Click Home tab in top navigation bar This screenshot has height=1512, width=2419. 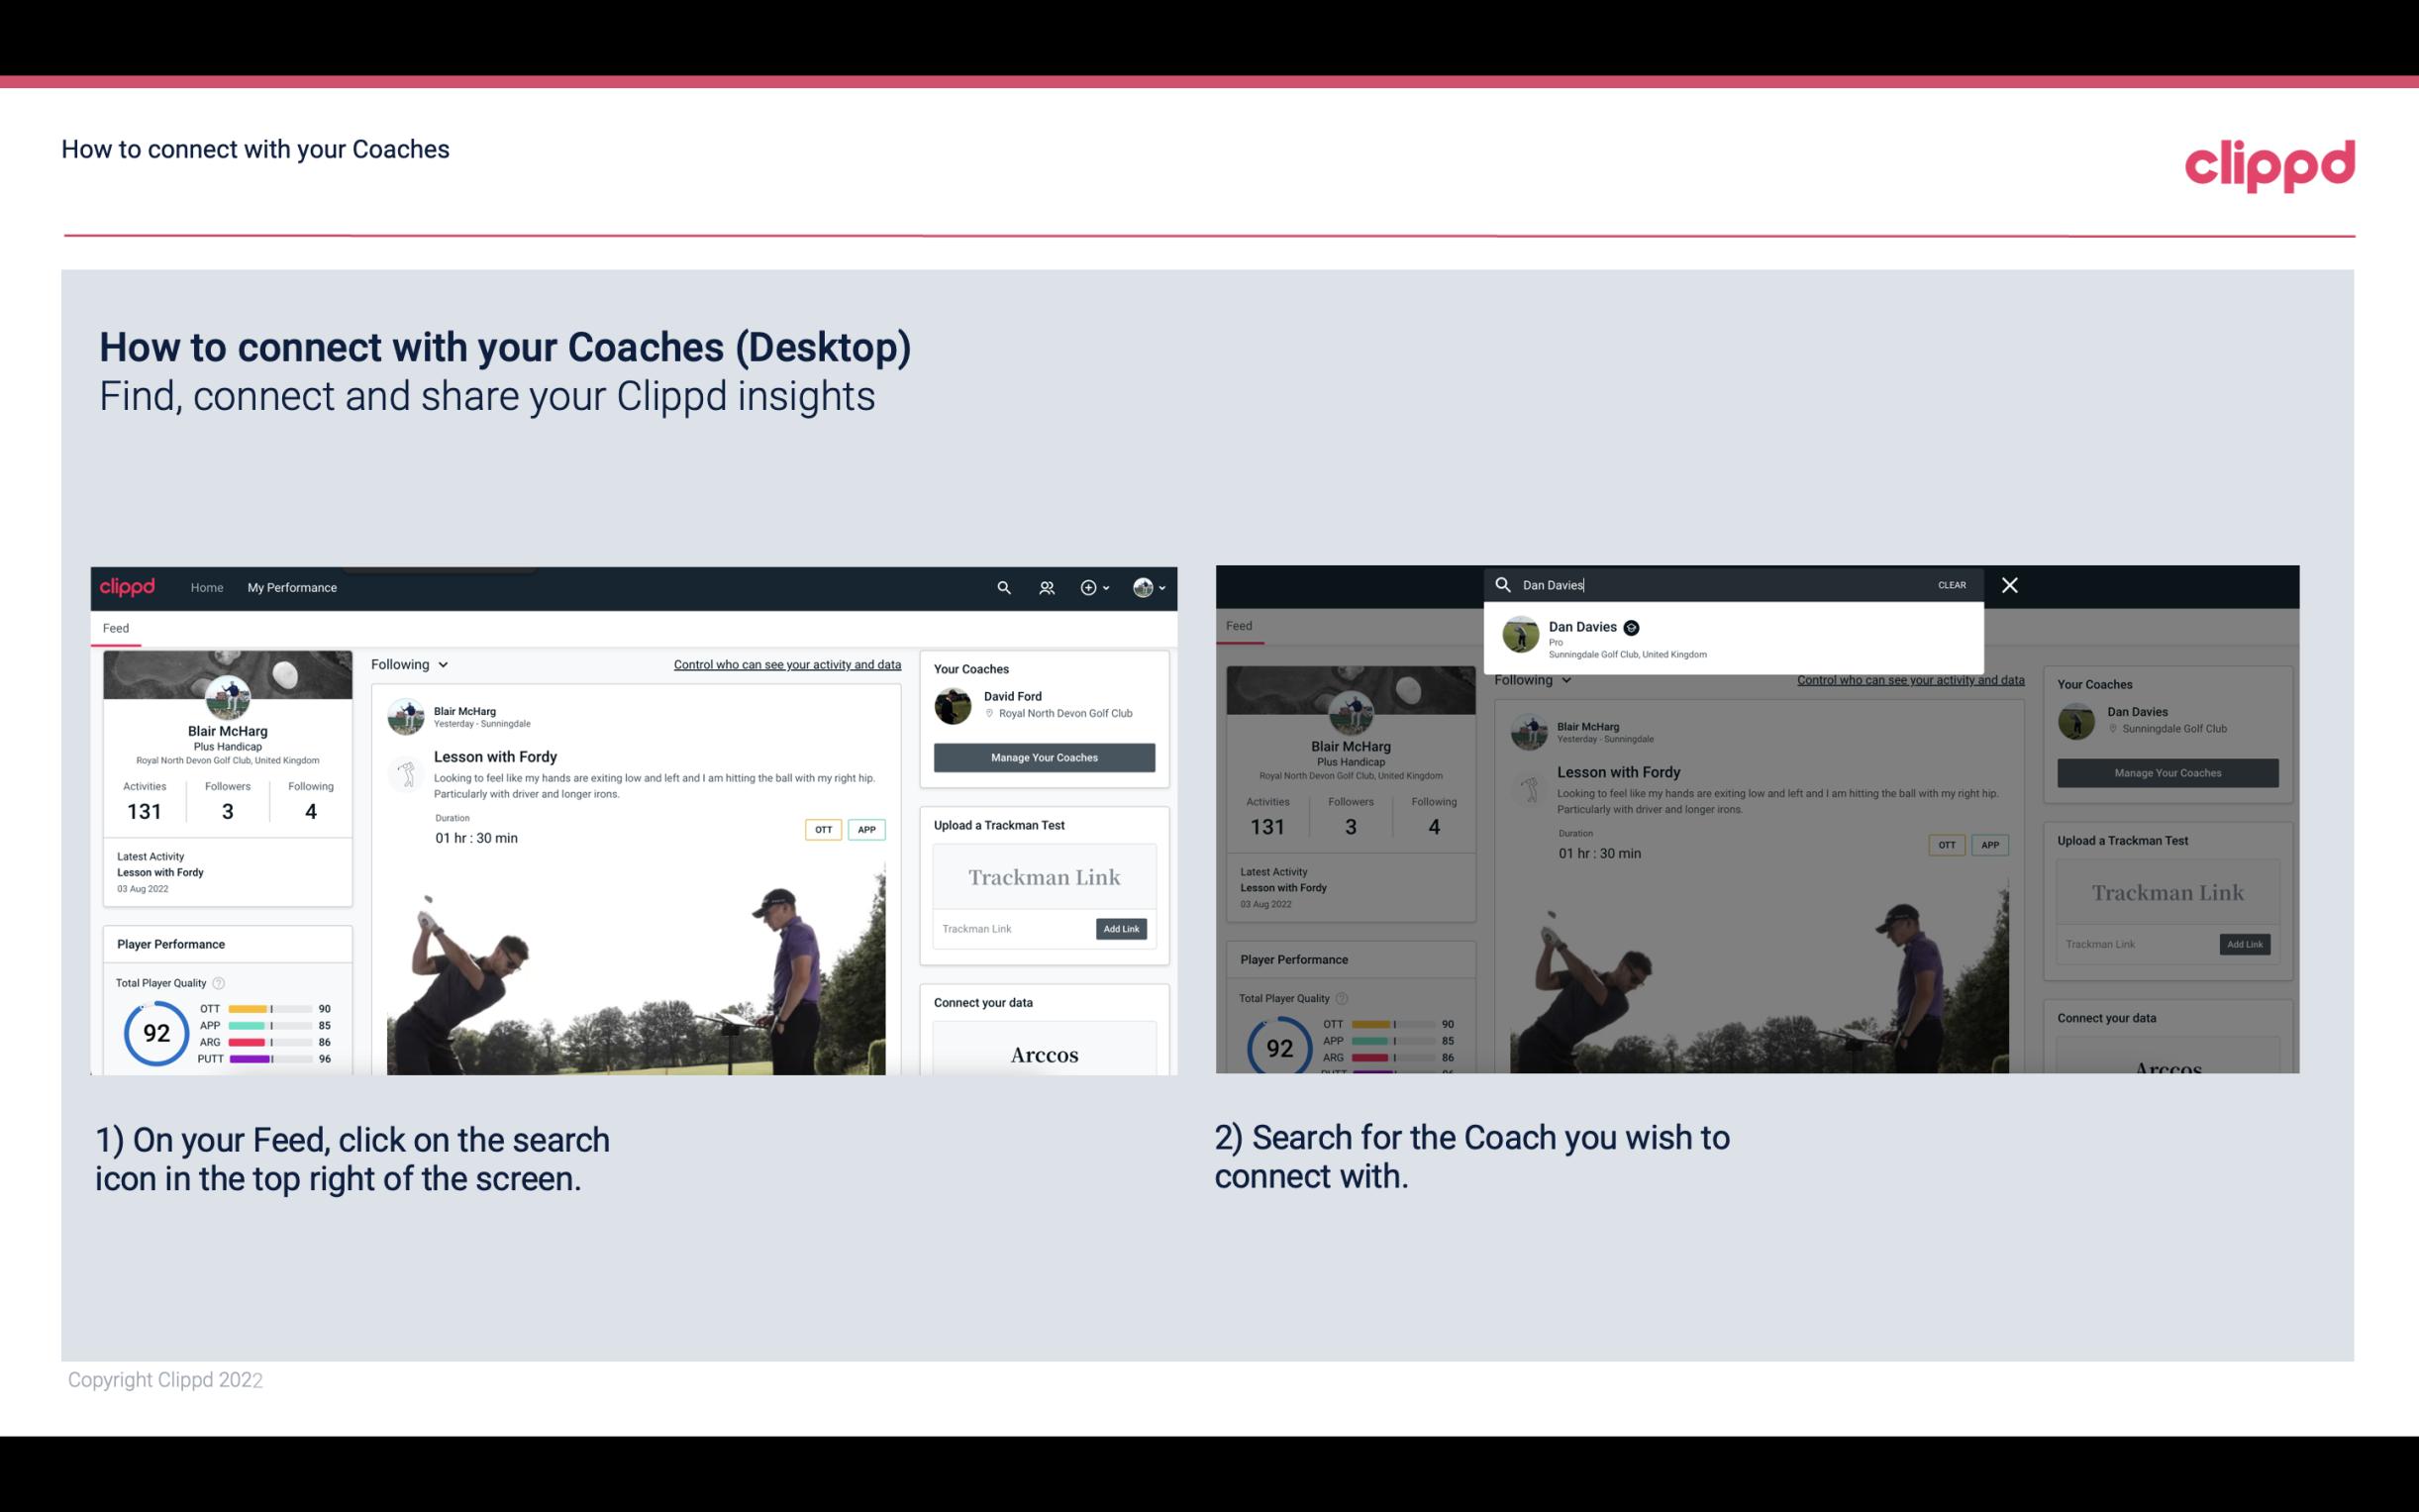[207, 587]
